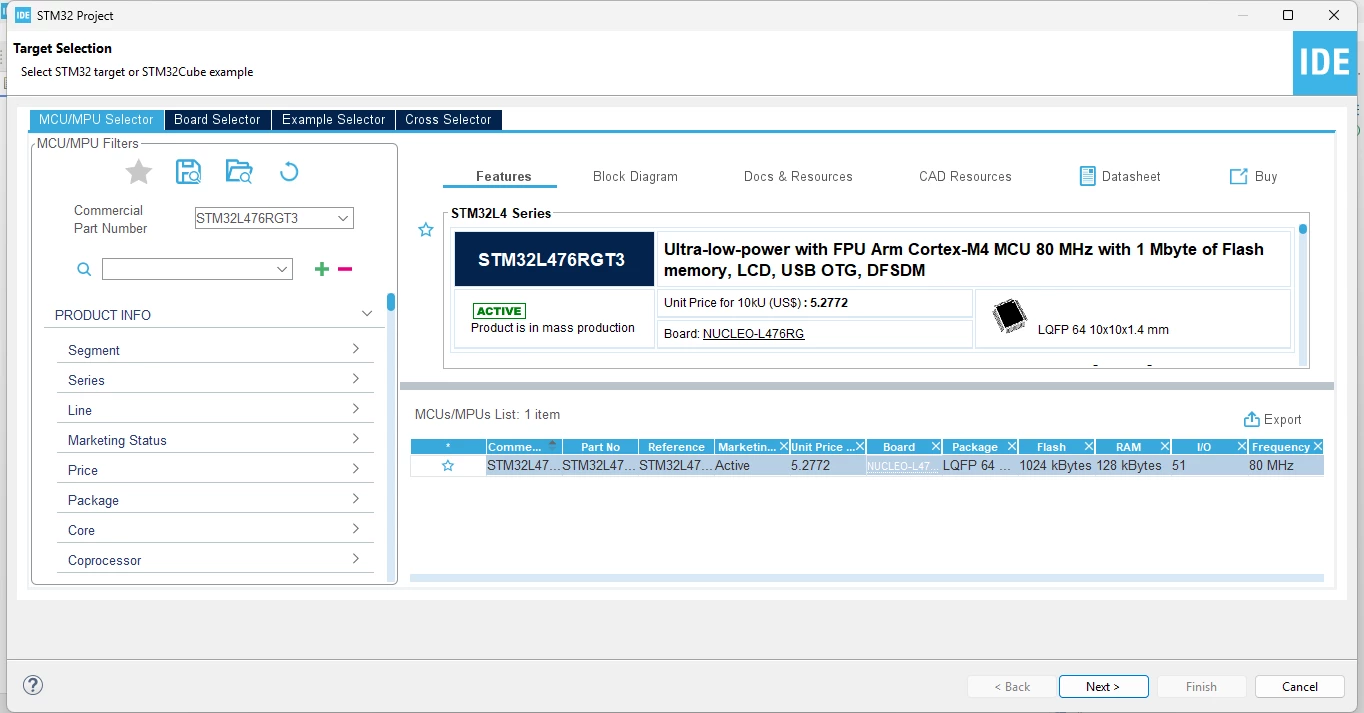Open Commercial Part Number dropdown
This screenshot has width=1364, height=713.
[x=343, y=218]
